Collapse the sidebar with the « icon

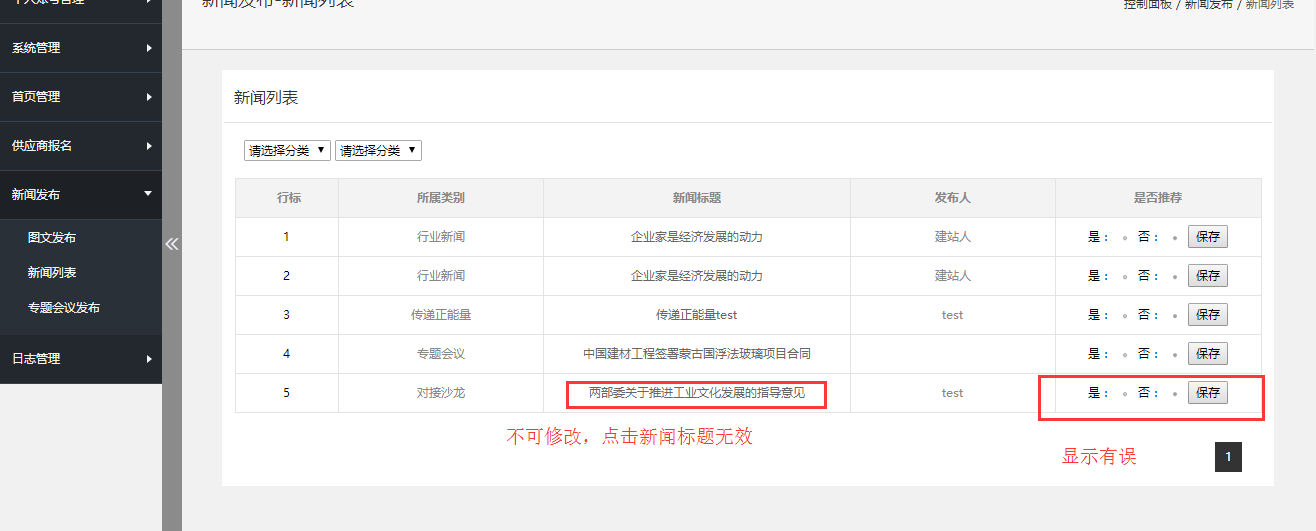(171, 244)
